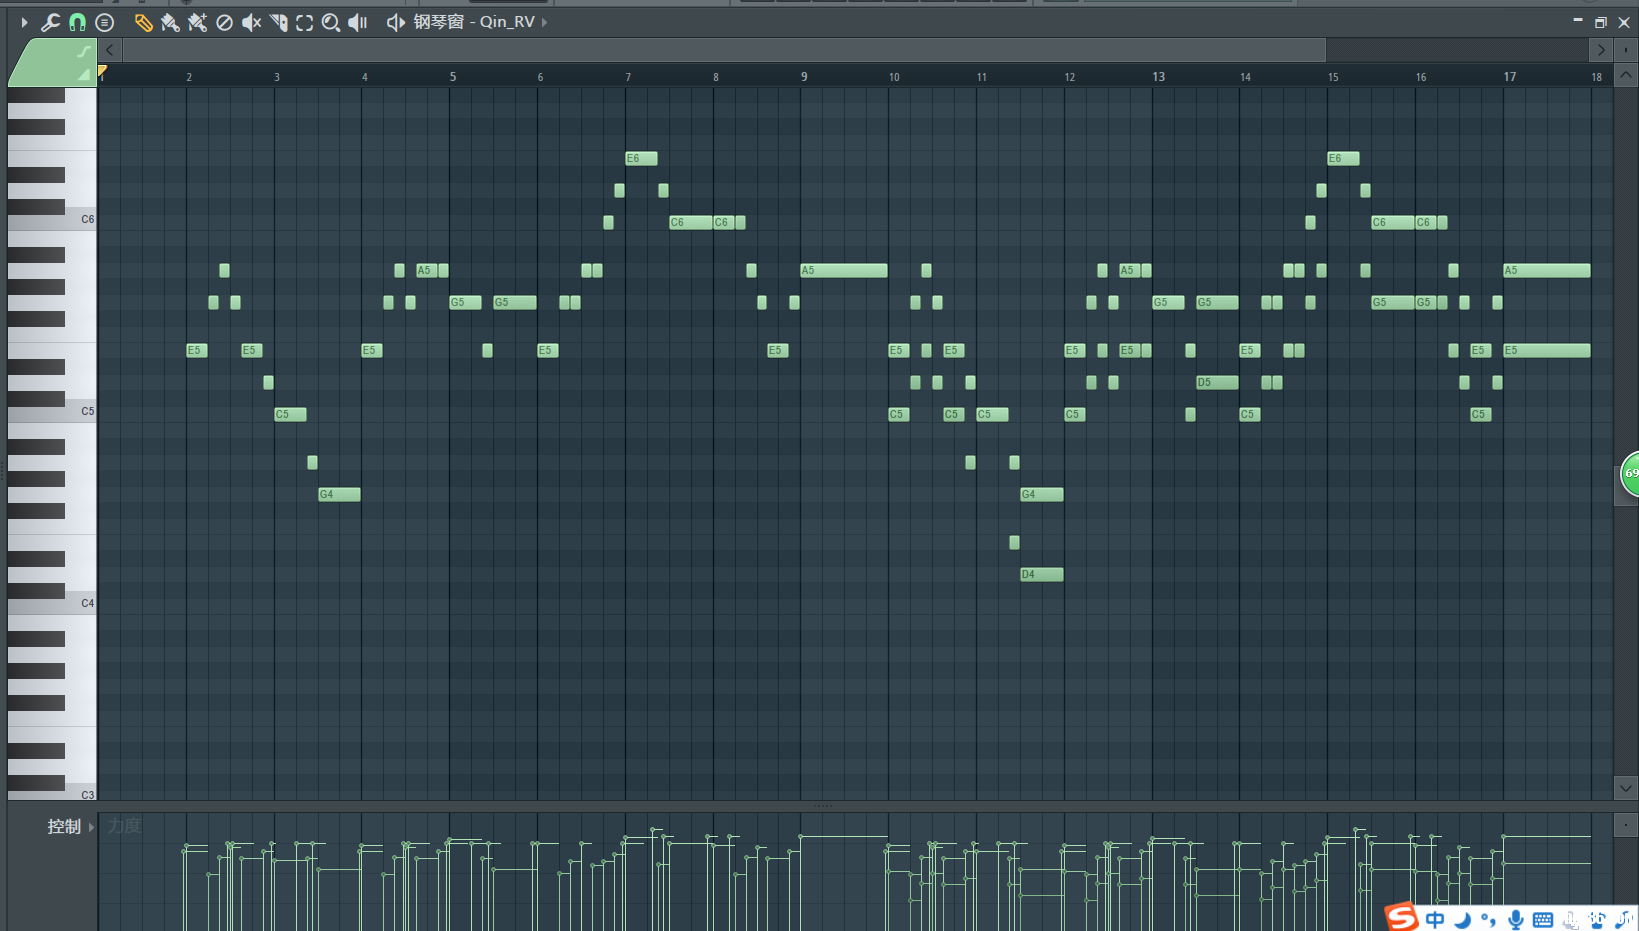The image size is (1639, 931).
Task: Select the Mute tool
Action: (251, 22)
